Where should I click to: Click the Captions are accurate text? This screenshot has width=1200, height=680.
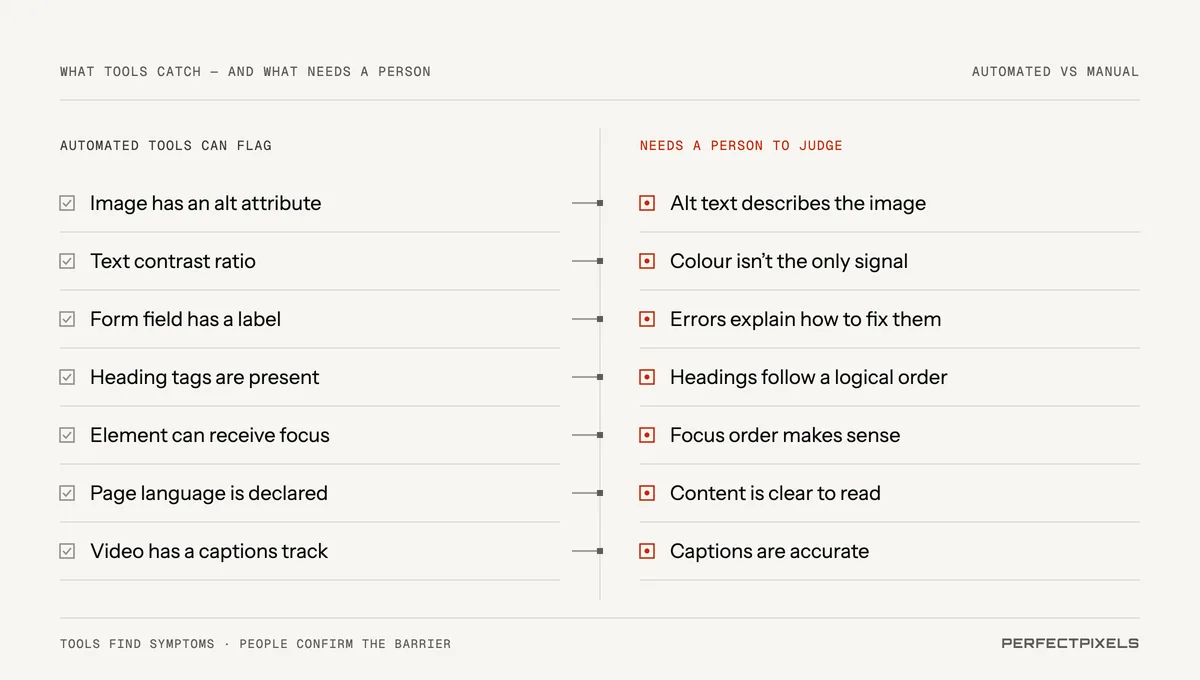770,551
